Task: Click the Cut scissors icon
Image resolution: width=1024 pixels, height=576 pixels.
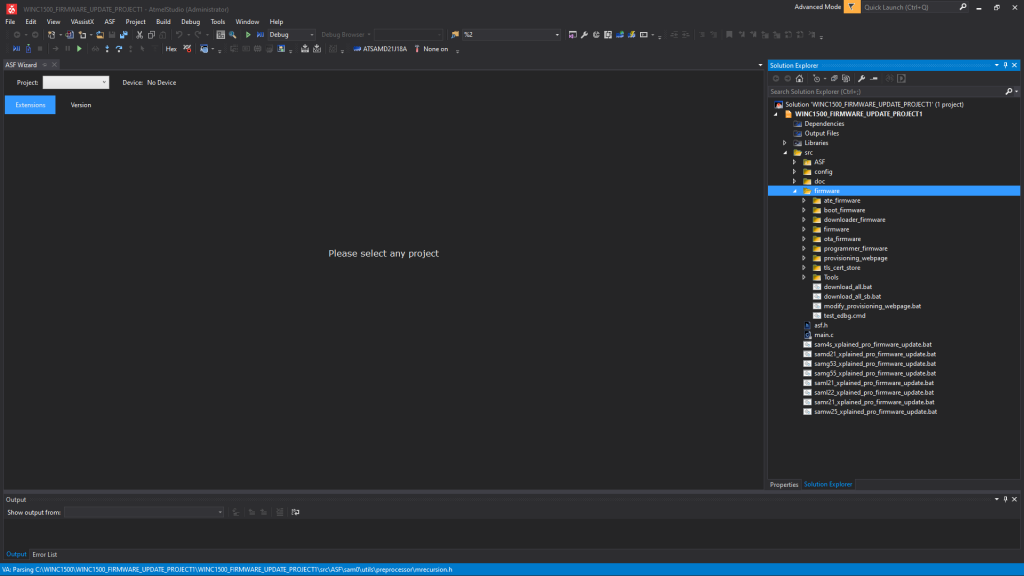Action: (139, 35)
